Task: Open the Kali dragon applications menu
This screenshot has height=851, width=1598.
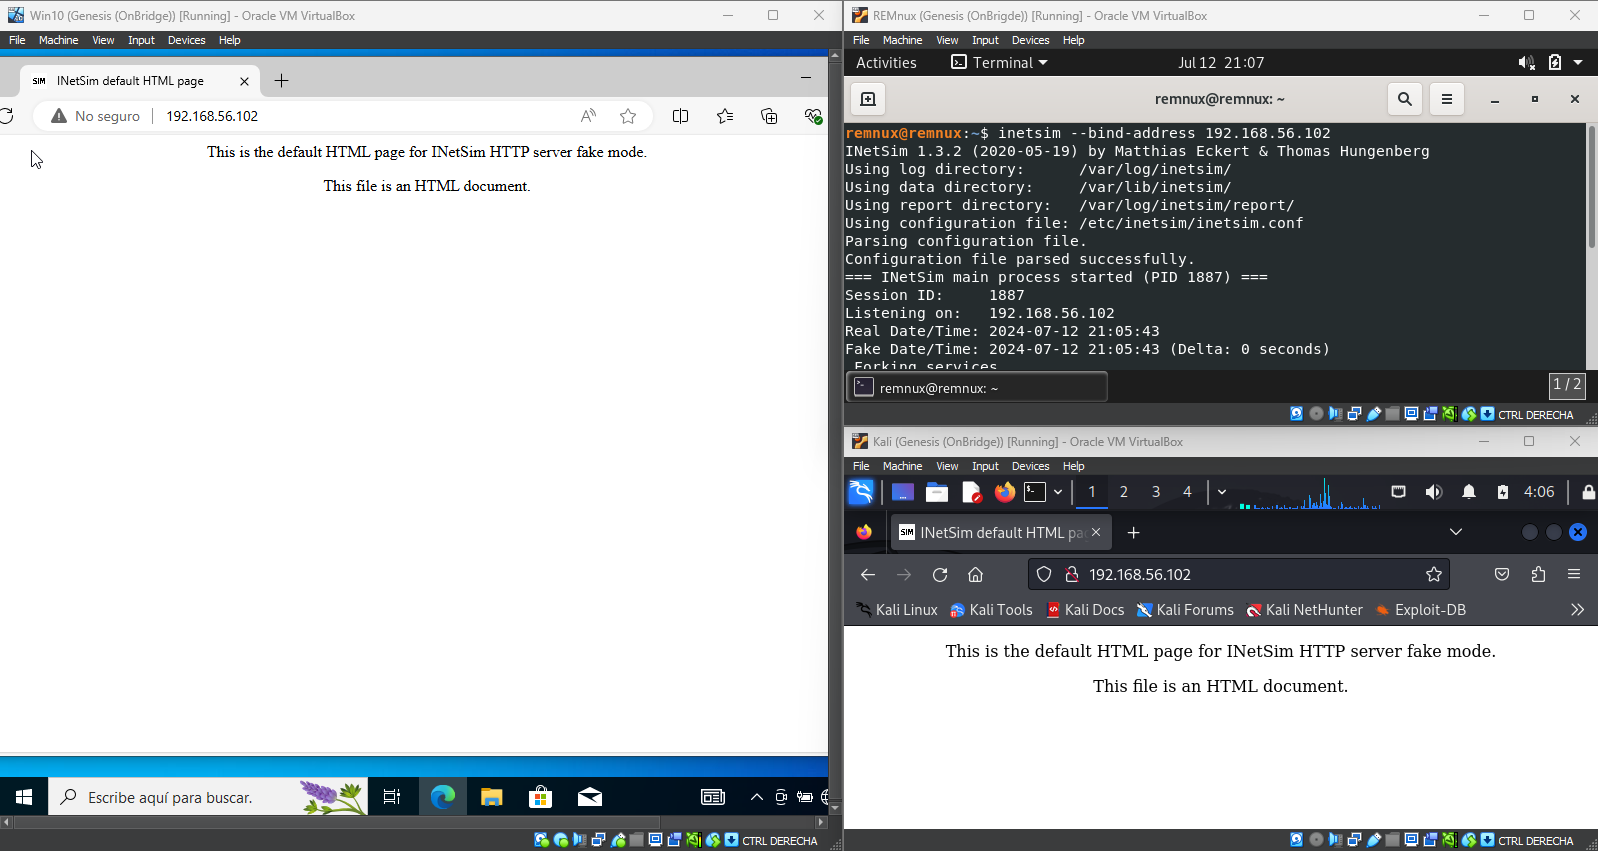Action: tap(861, 492)
